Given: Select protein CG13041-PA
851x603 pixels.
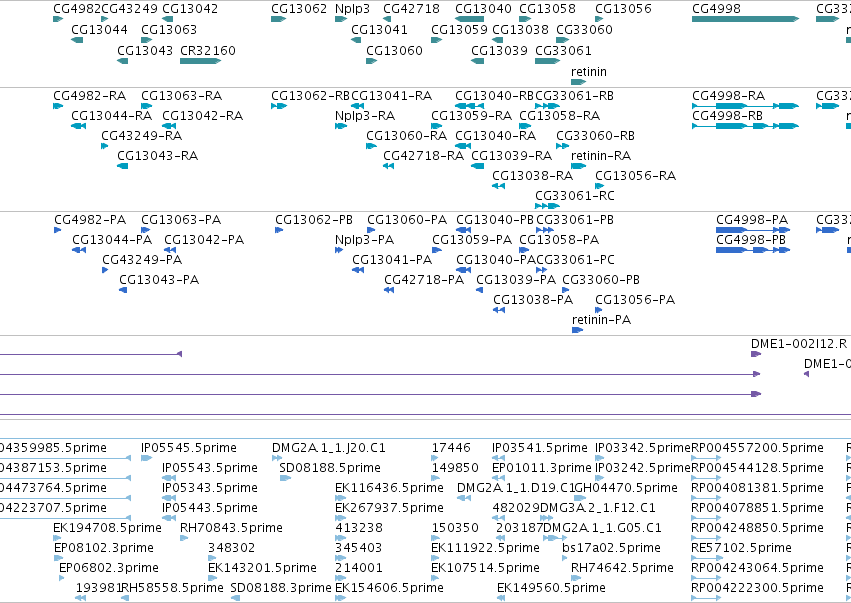Looking at the screenshot, I should pos(392,260).
